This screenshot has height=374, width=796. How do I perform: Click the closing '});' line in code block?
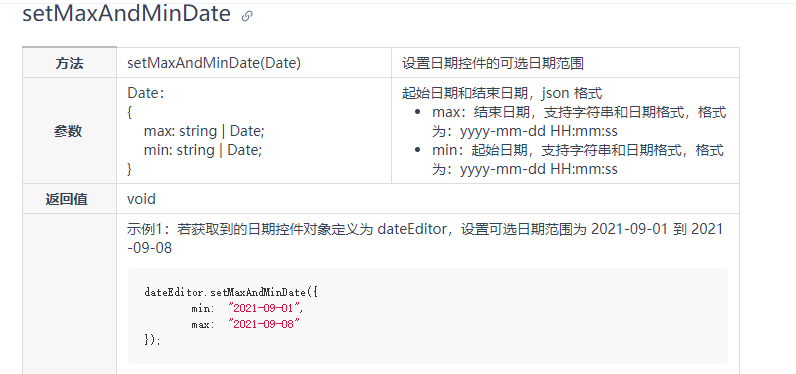tap(152, 340)
